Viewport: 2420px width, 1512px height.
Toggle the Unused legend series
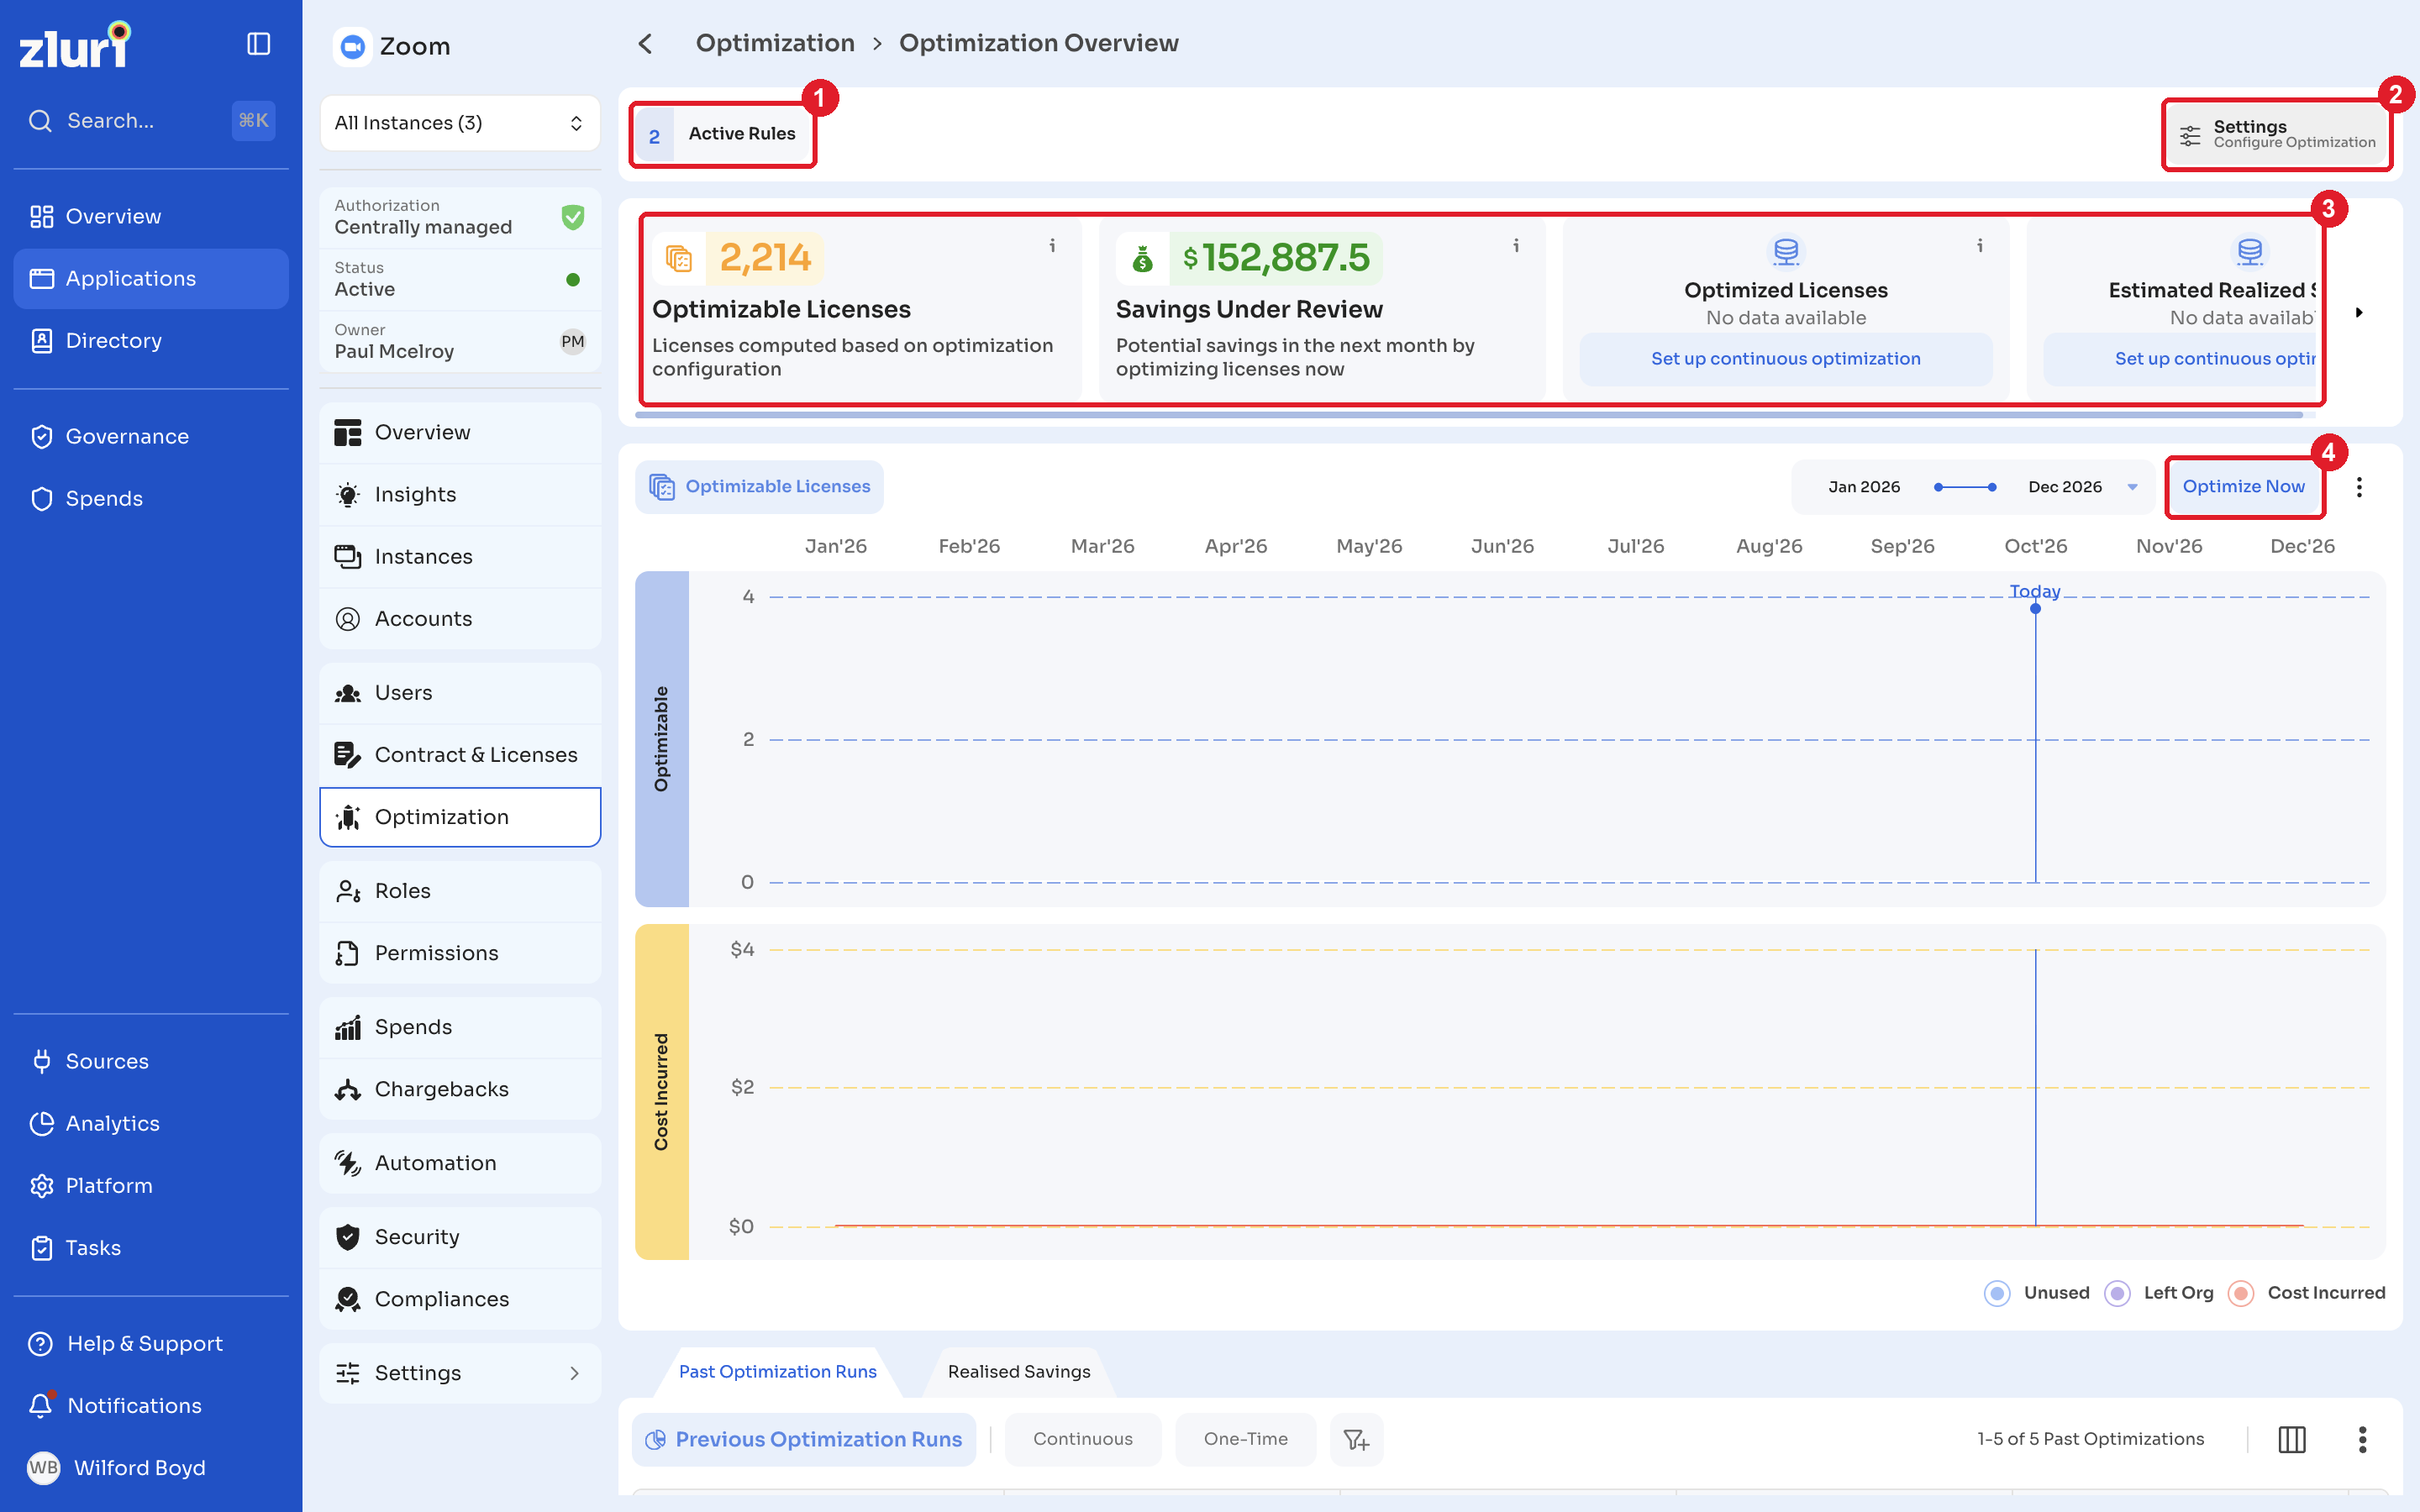click(2037, 1293)
